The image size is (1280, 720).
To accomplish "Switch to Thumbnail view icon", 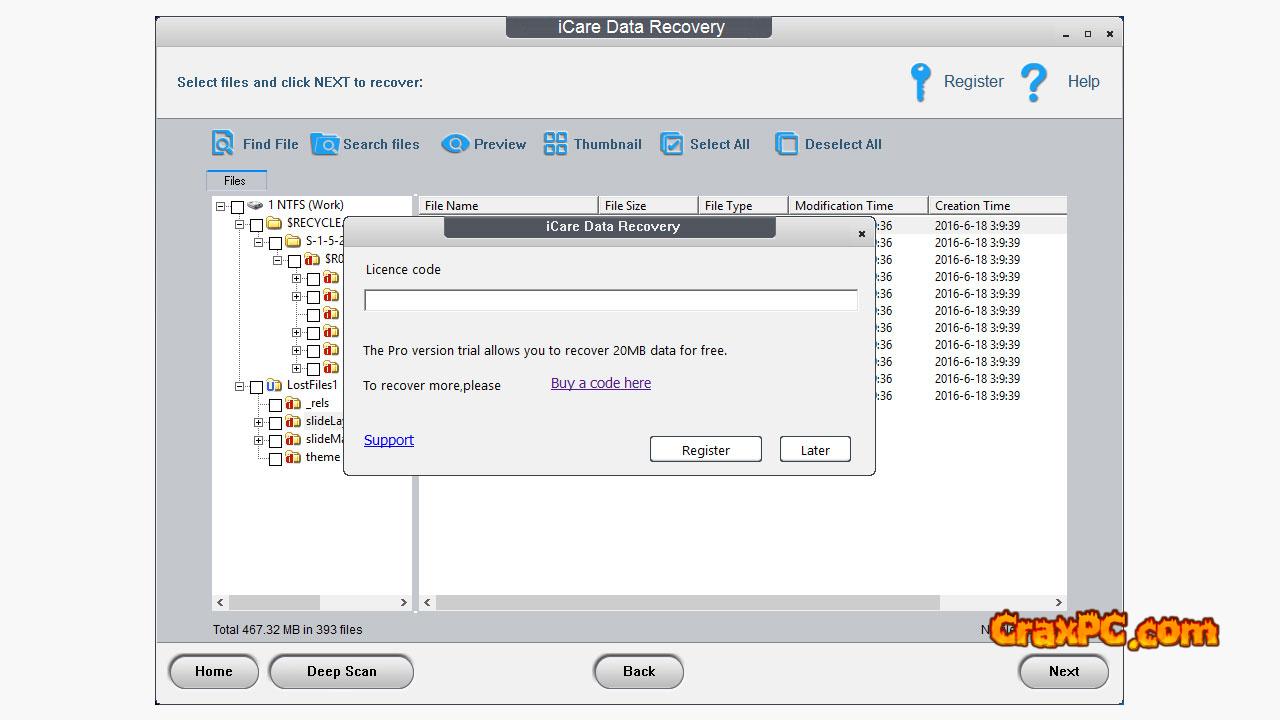I will (x=555, y=144).
